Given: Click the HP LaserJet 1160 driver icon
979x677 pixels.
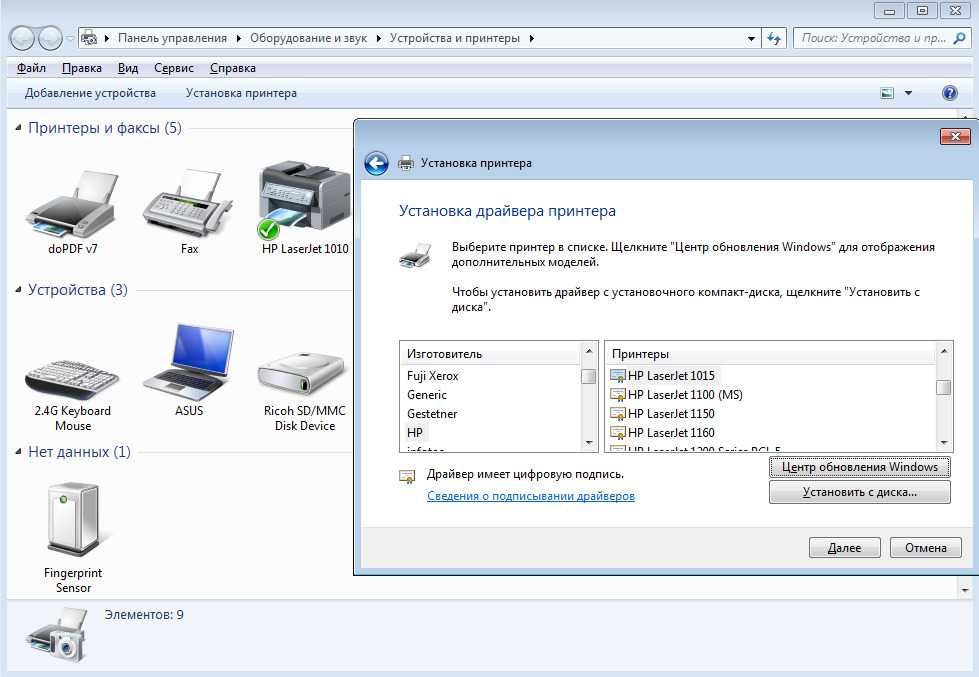Looking at the screenshot, I should tap(617, 432).
